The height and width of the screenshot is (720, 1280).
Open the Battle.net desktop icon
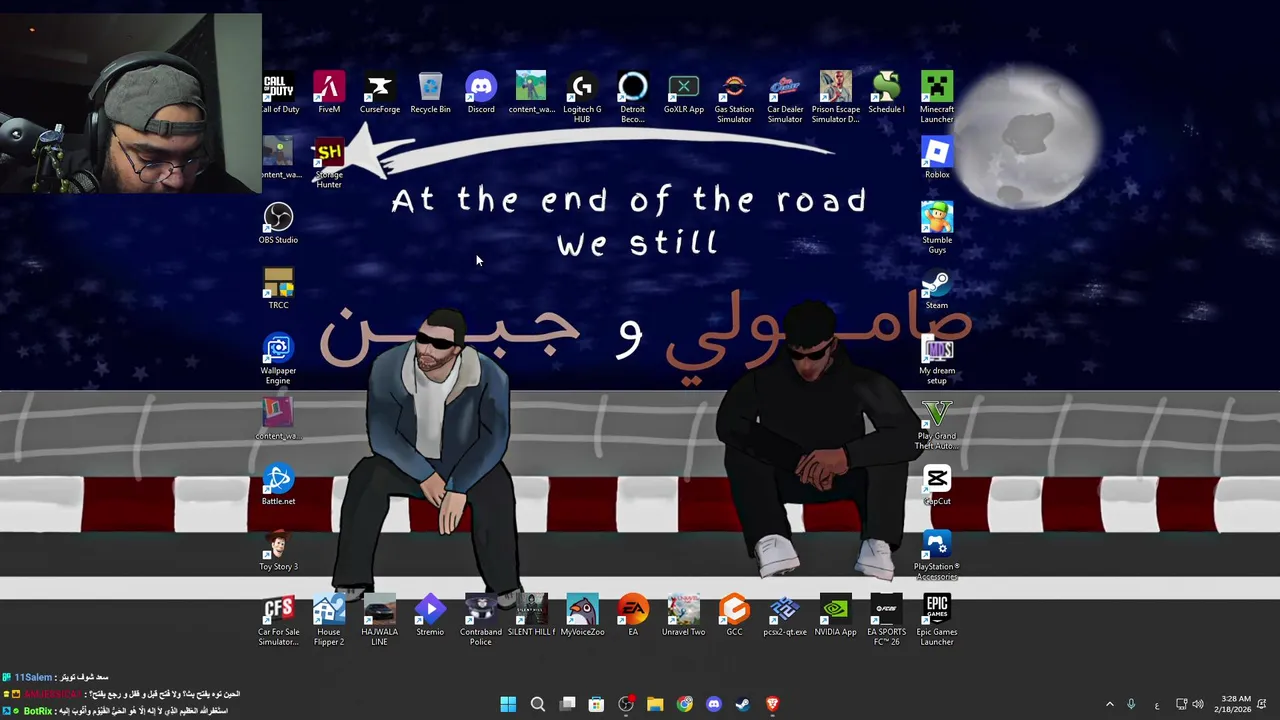point(278,484)
